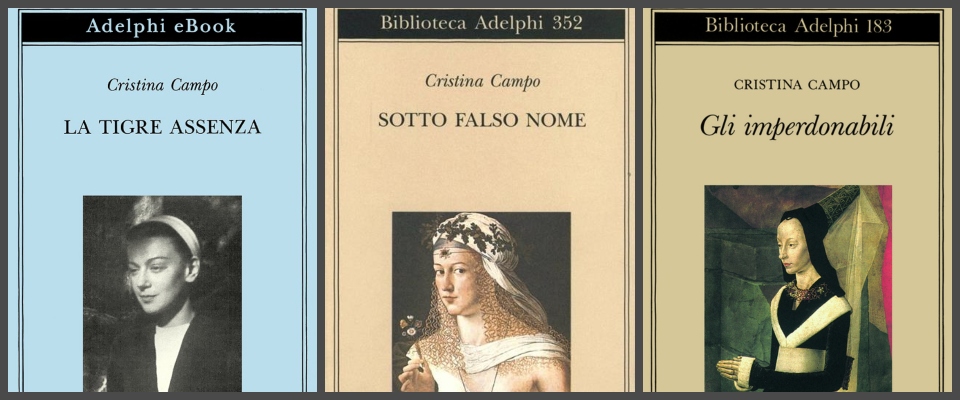Click uppercase CRISTINA CAMPO author name
The height and width of the screenshot is (400, 960).
(797, 85)
